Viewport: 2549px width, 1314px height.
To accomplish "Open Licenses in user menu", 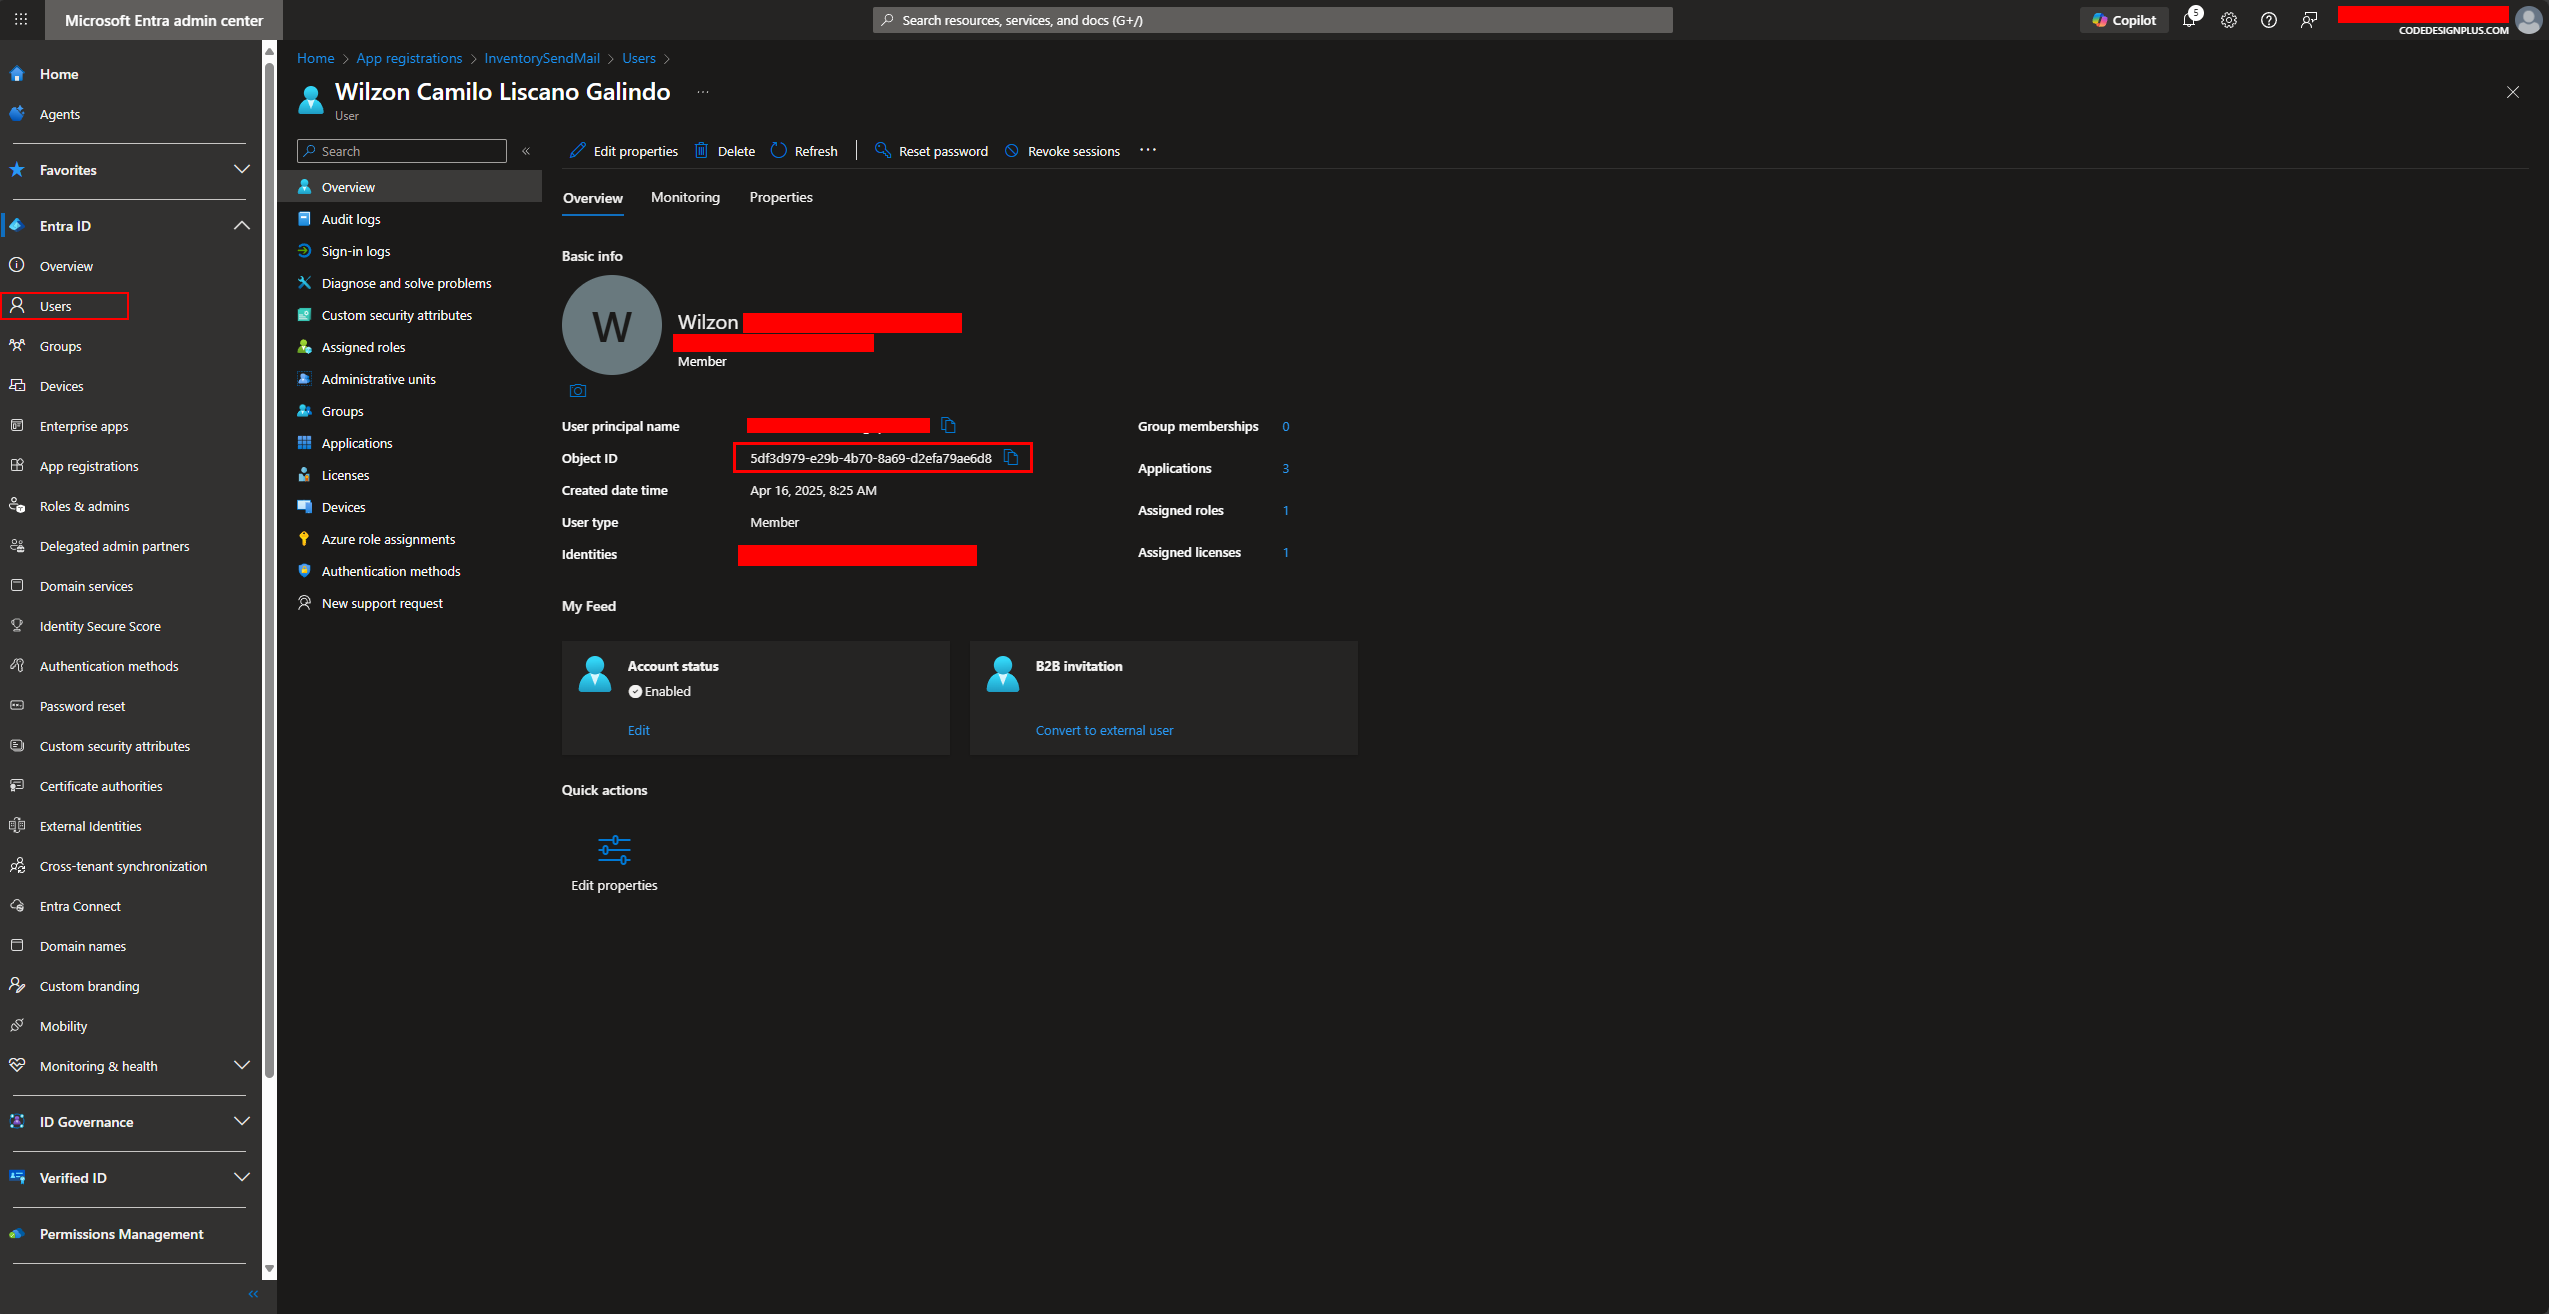I will 345,475.
